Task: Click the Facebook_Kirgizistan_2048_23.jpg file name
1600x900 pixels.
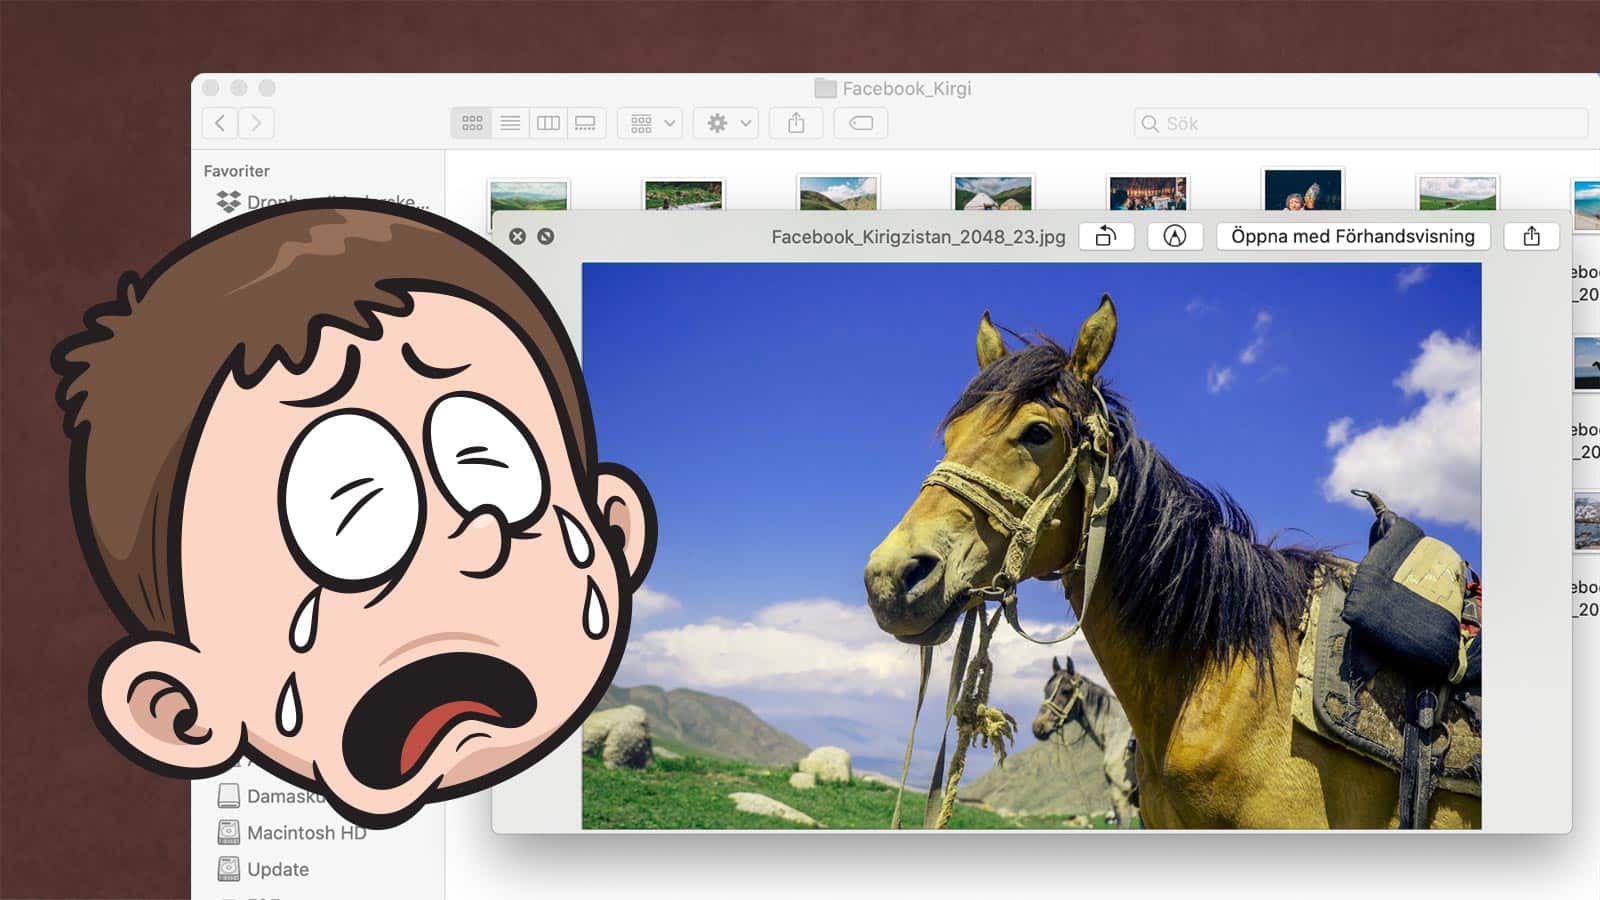Action: click(918, 237)
